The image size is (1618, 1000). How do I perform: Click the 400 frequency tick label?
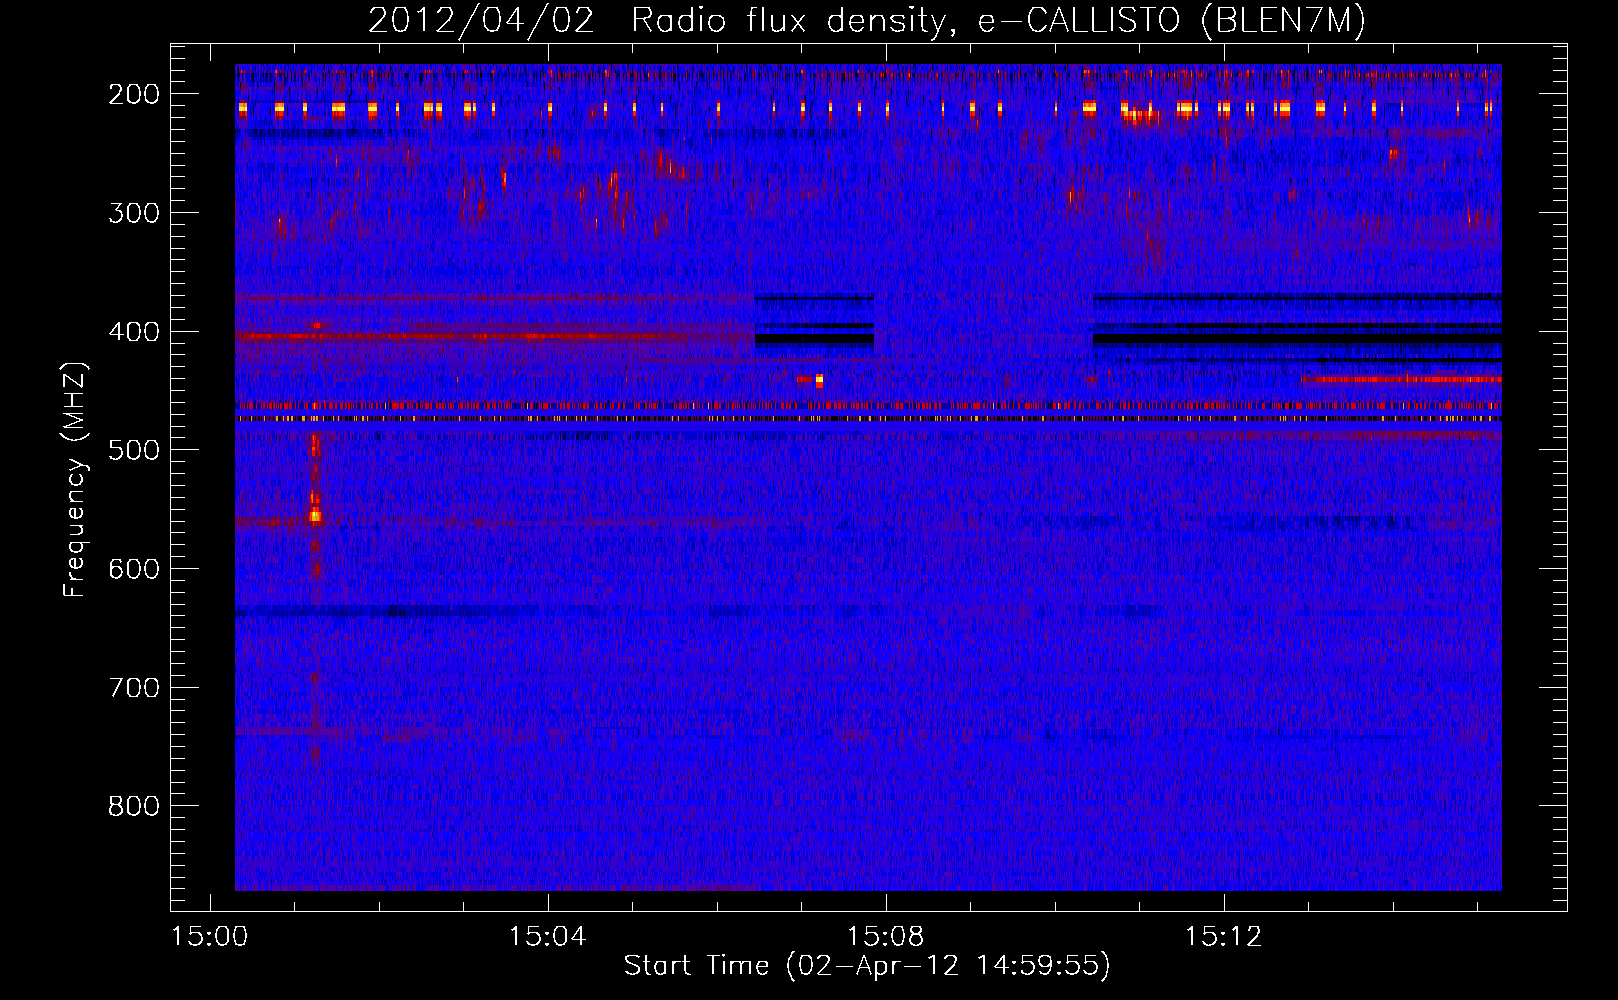[134, 331]
